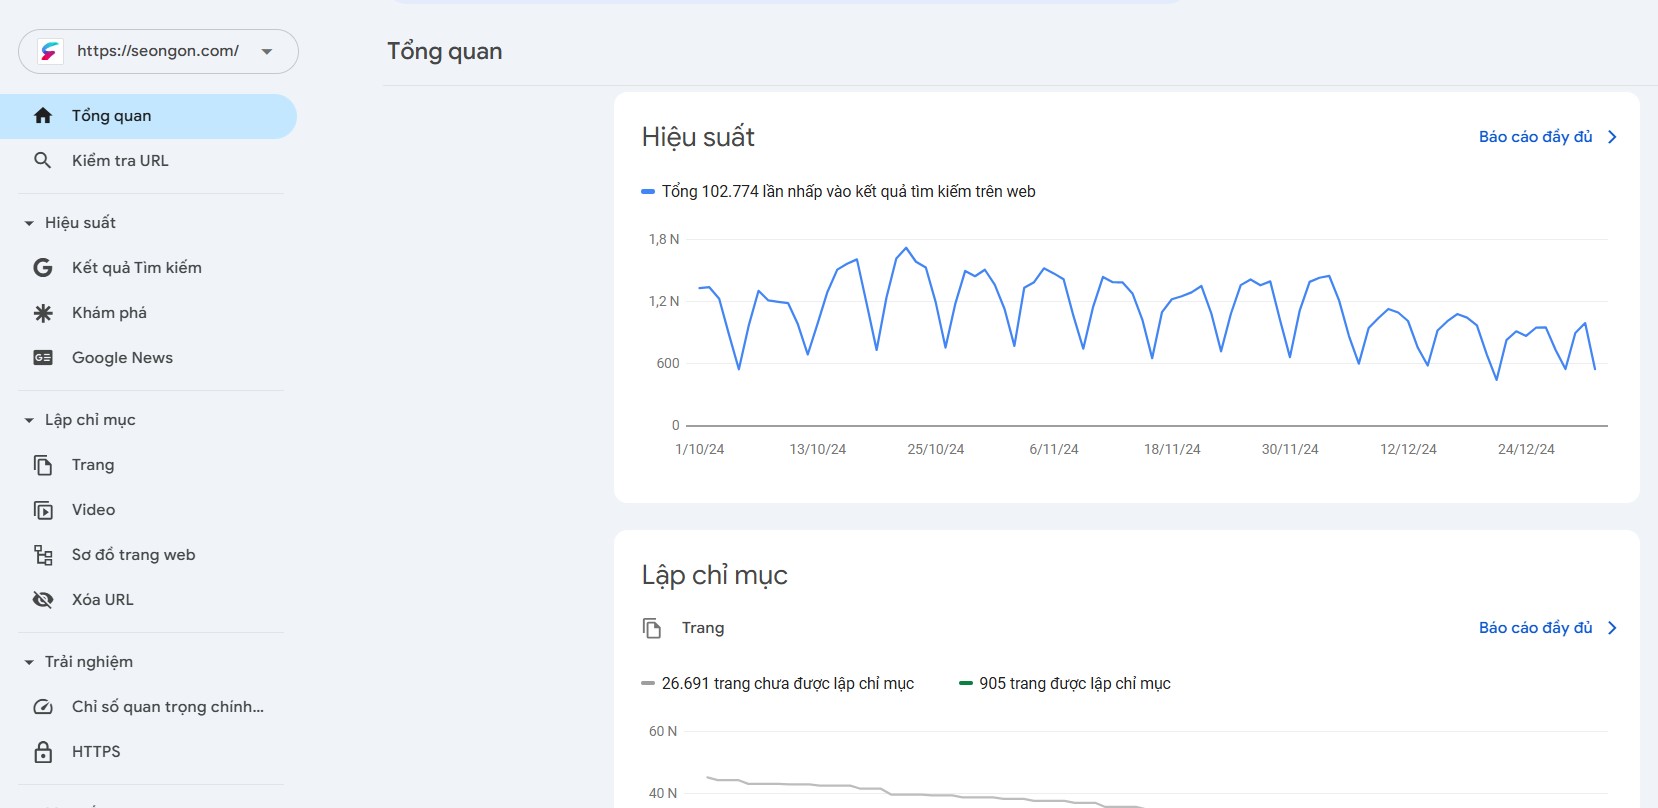Open the property selector dropdown arrow
1658x808 pixels.
pos(267,52)
